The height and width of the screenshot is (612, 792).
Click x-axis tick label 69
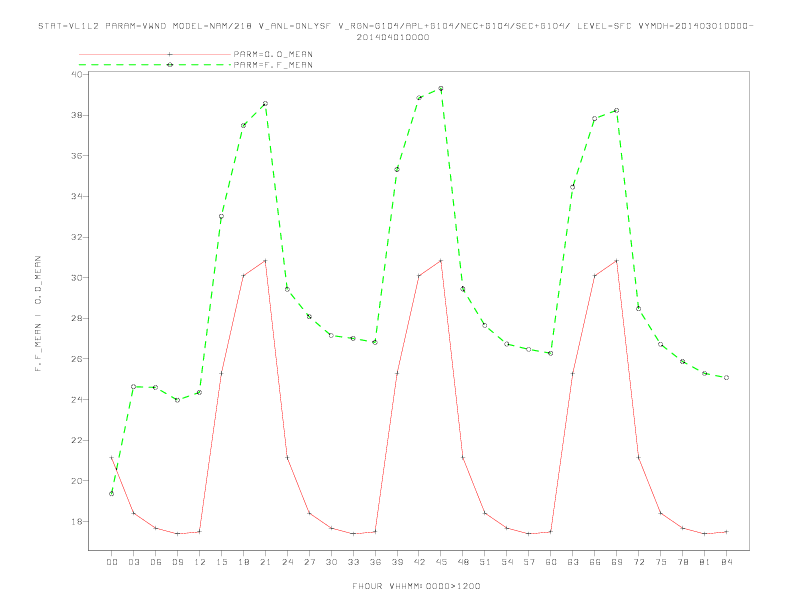coord(617,562)
